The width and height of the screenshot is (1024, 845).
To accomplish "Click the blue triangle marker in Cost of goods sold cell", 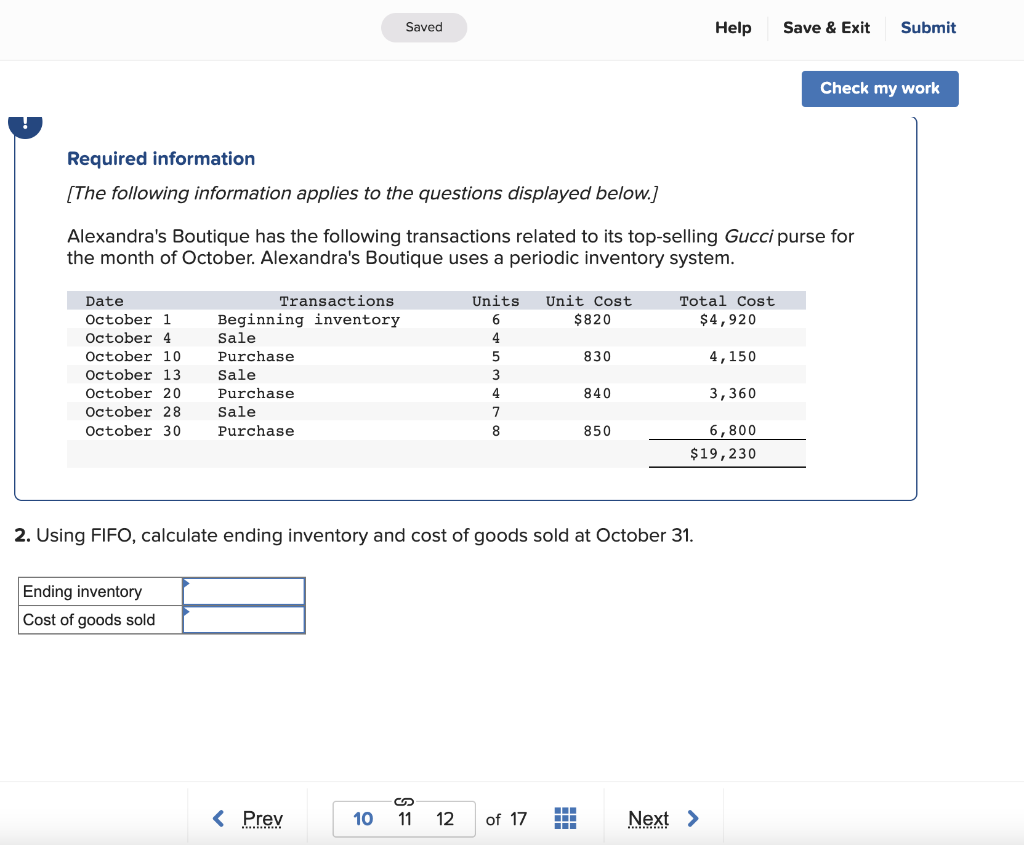I will pos(187,612).
